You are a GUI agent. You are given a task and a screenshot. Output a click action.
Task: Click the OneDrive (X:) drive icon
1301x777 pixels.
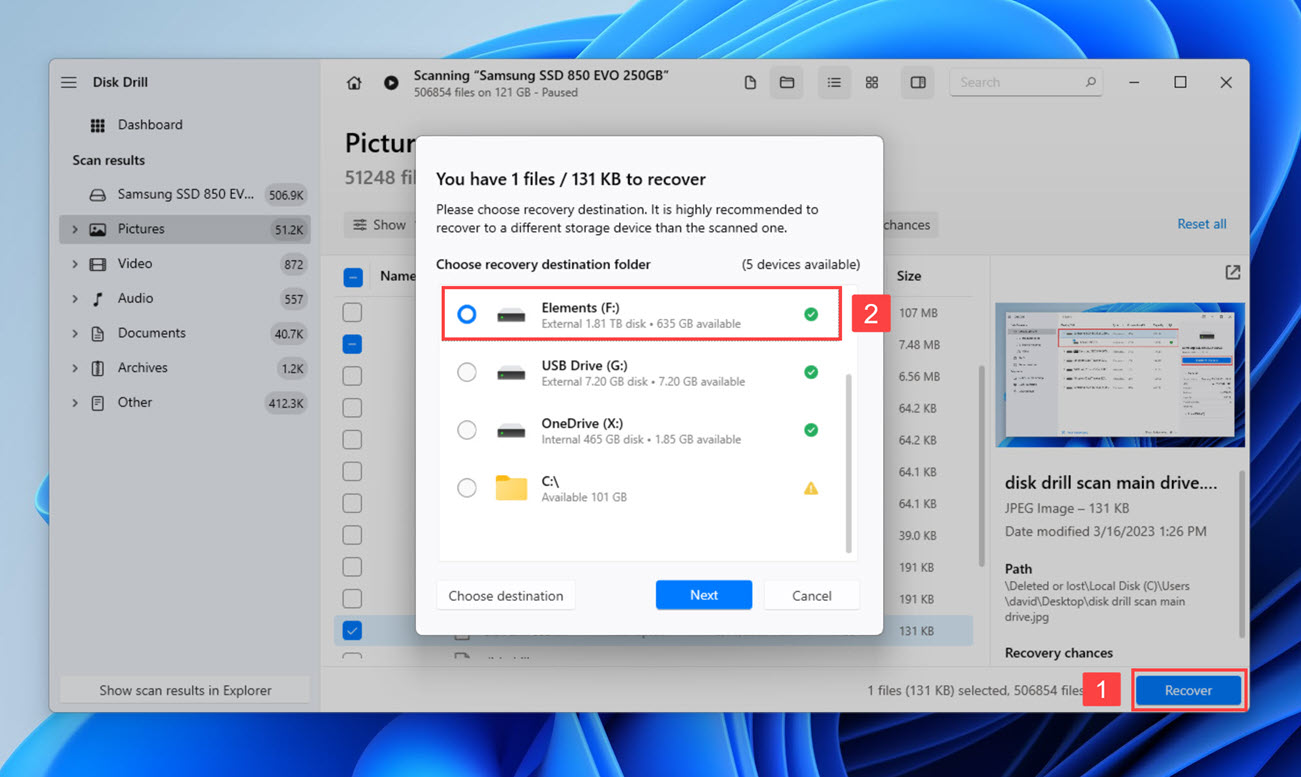(511, 431)
